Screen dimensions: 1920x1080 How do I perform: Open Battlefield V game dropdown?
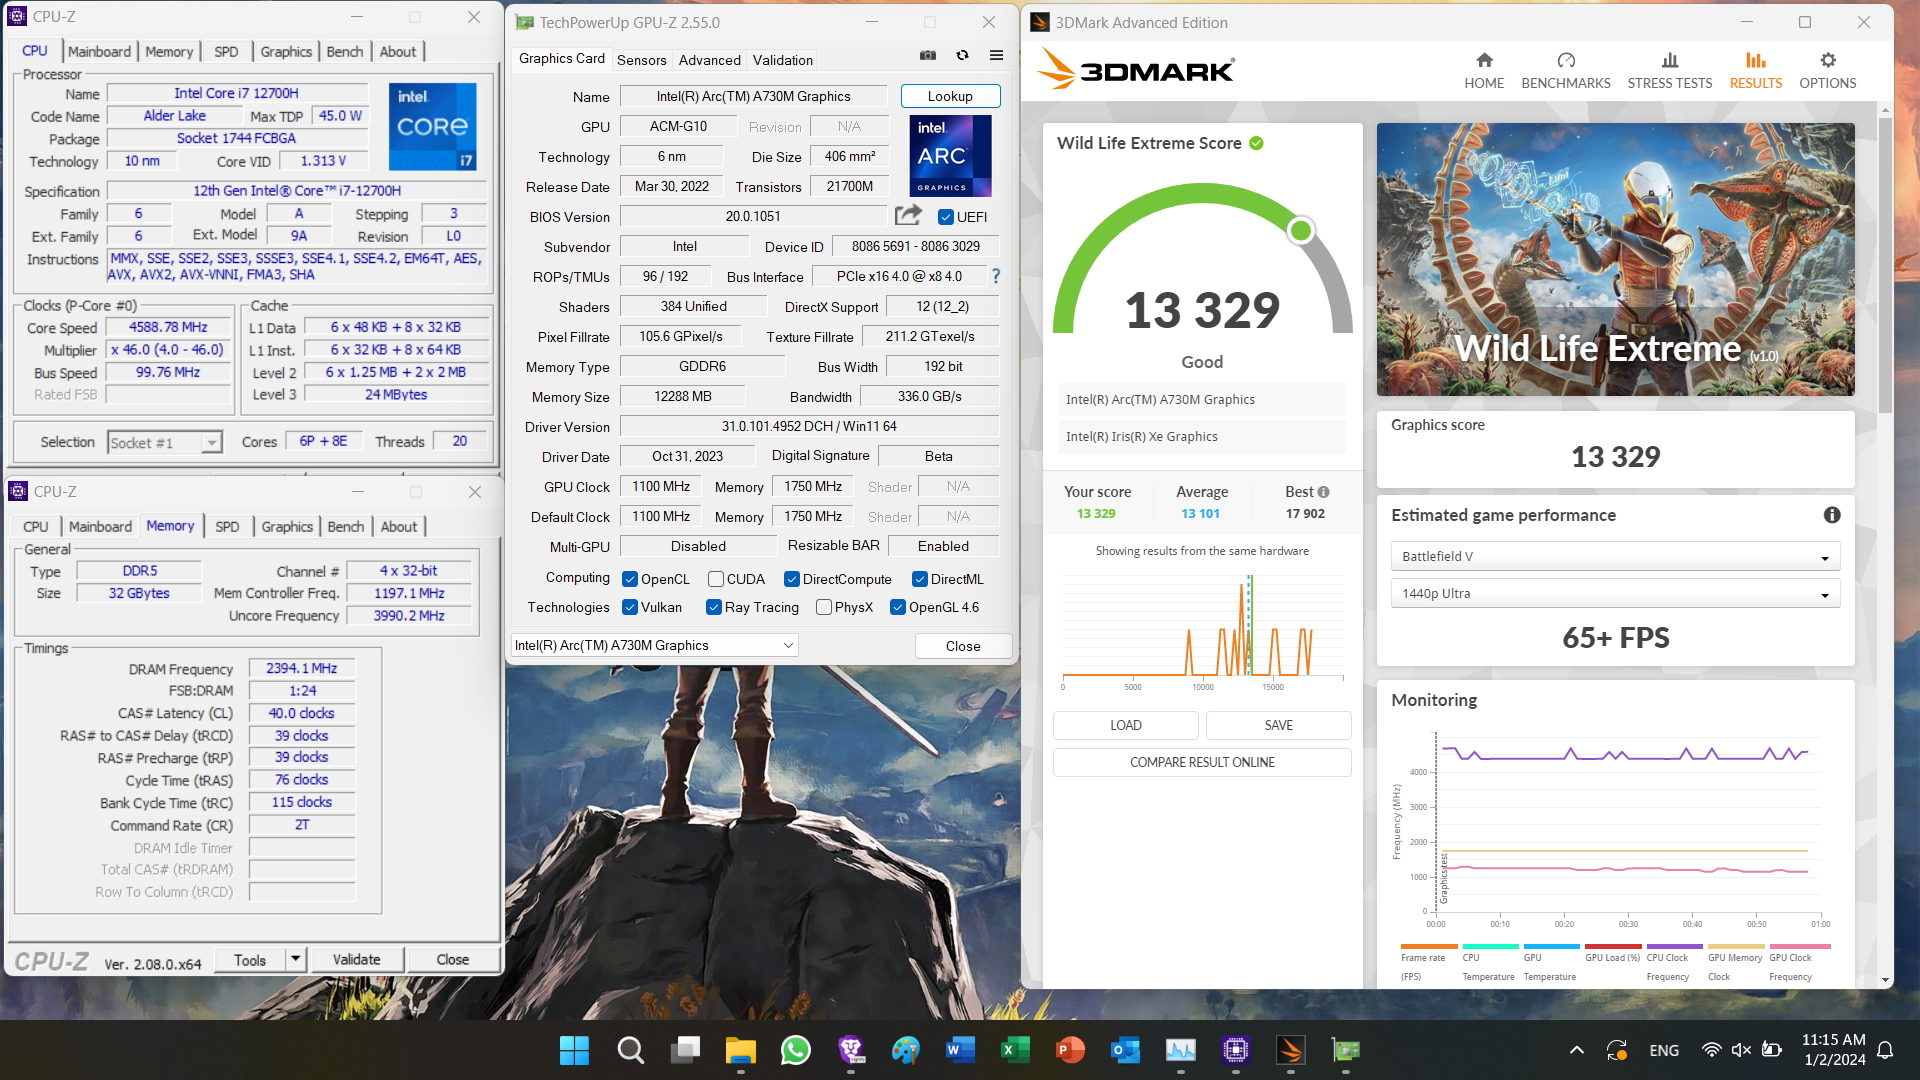pyautogui.click(x=1615, y=556)
